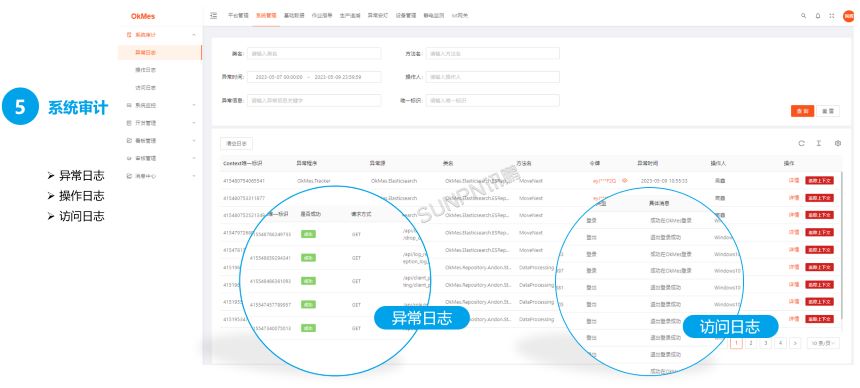
Task: Click the 消息中心 sidebar icon
Action: pos(129,176)
